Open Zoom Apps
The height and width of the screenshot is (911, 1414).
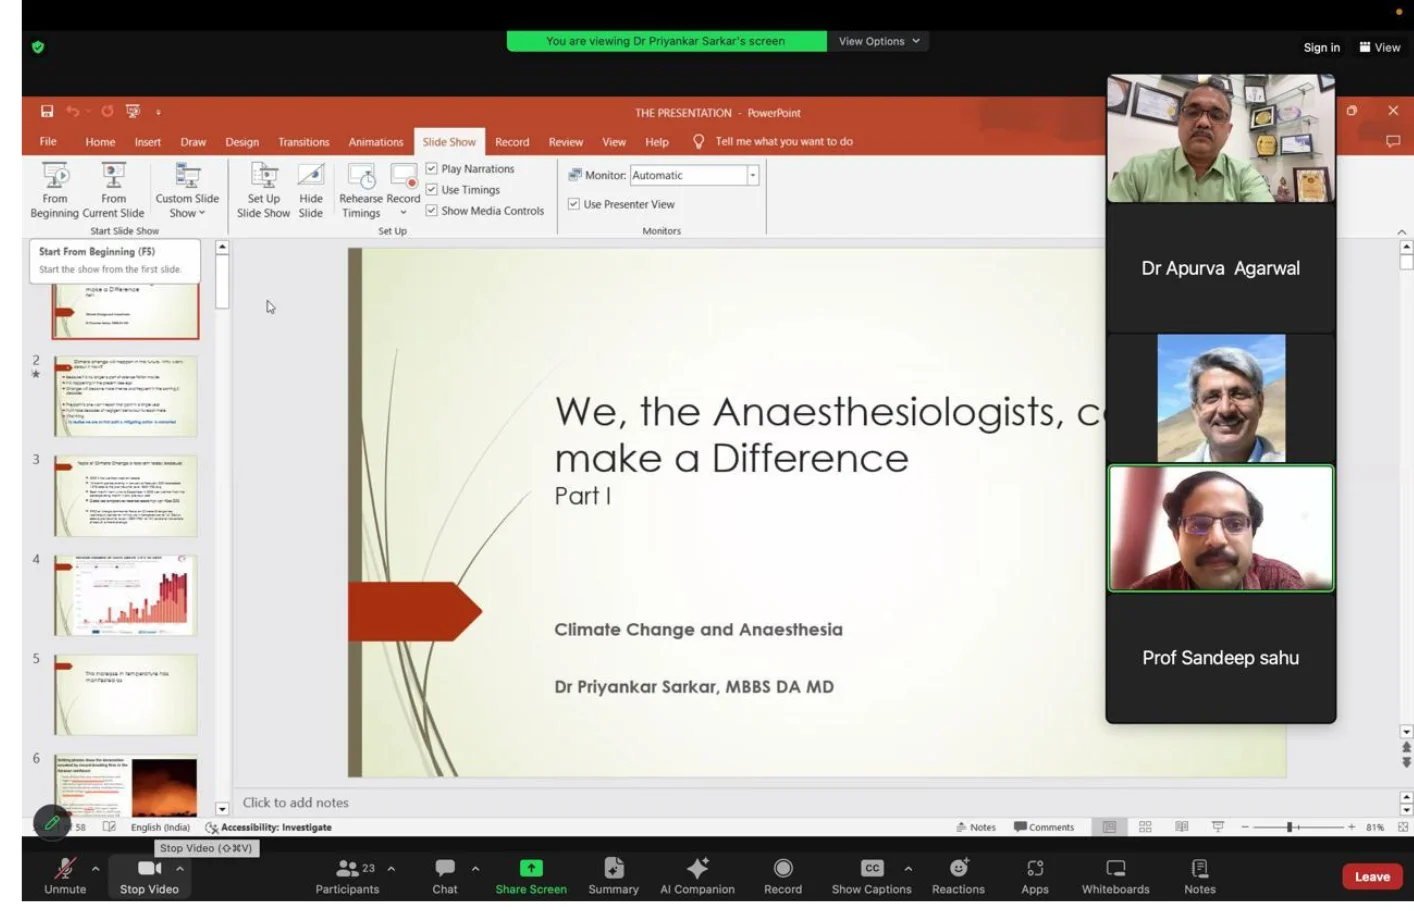(1035, 875)
